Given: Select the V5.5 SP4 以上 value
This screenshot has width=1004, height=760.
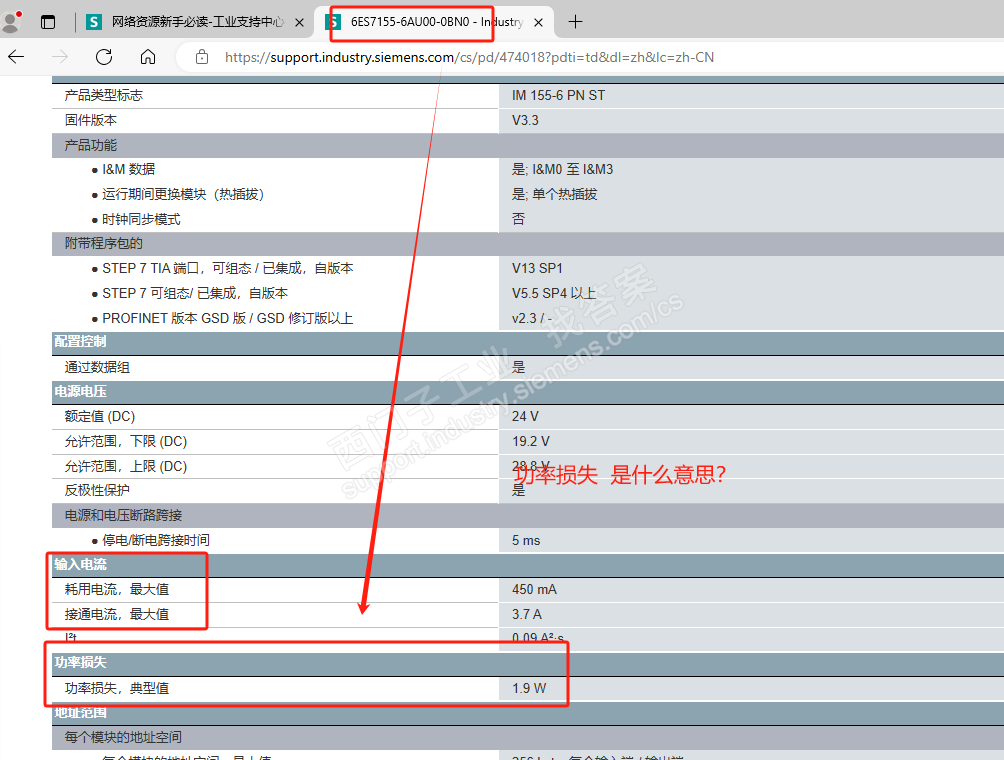Looking at the screenshot, I should tap(554, 293).
